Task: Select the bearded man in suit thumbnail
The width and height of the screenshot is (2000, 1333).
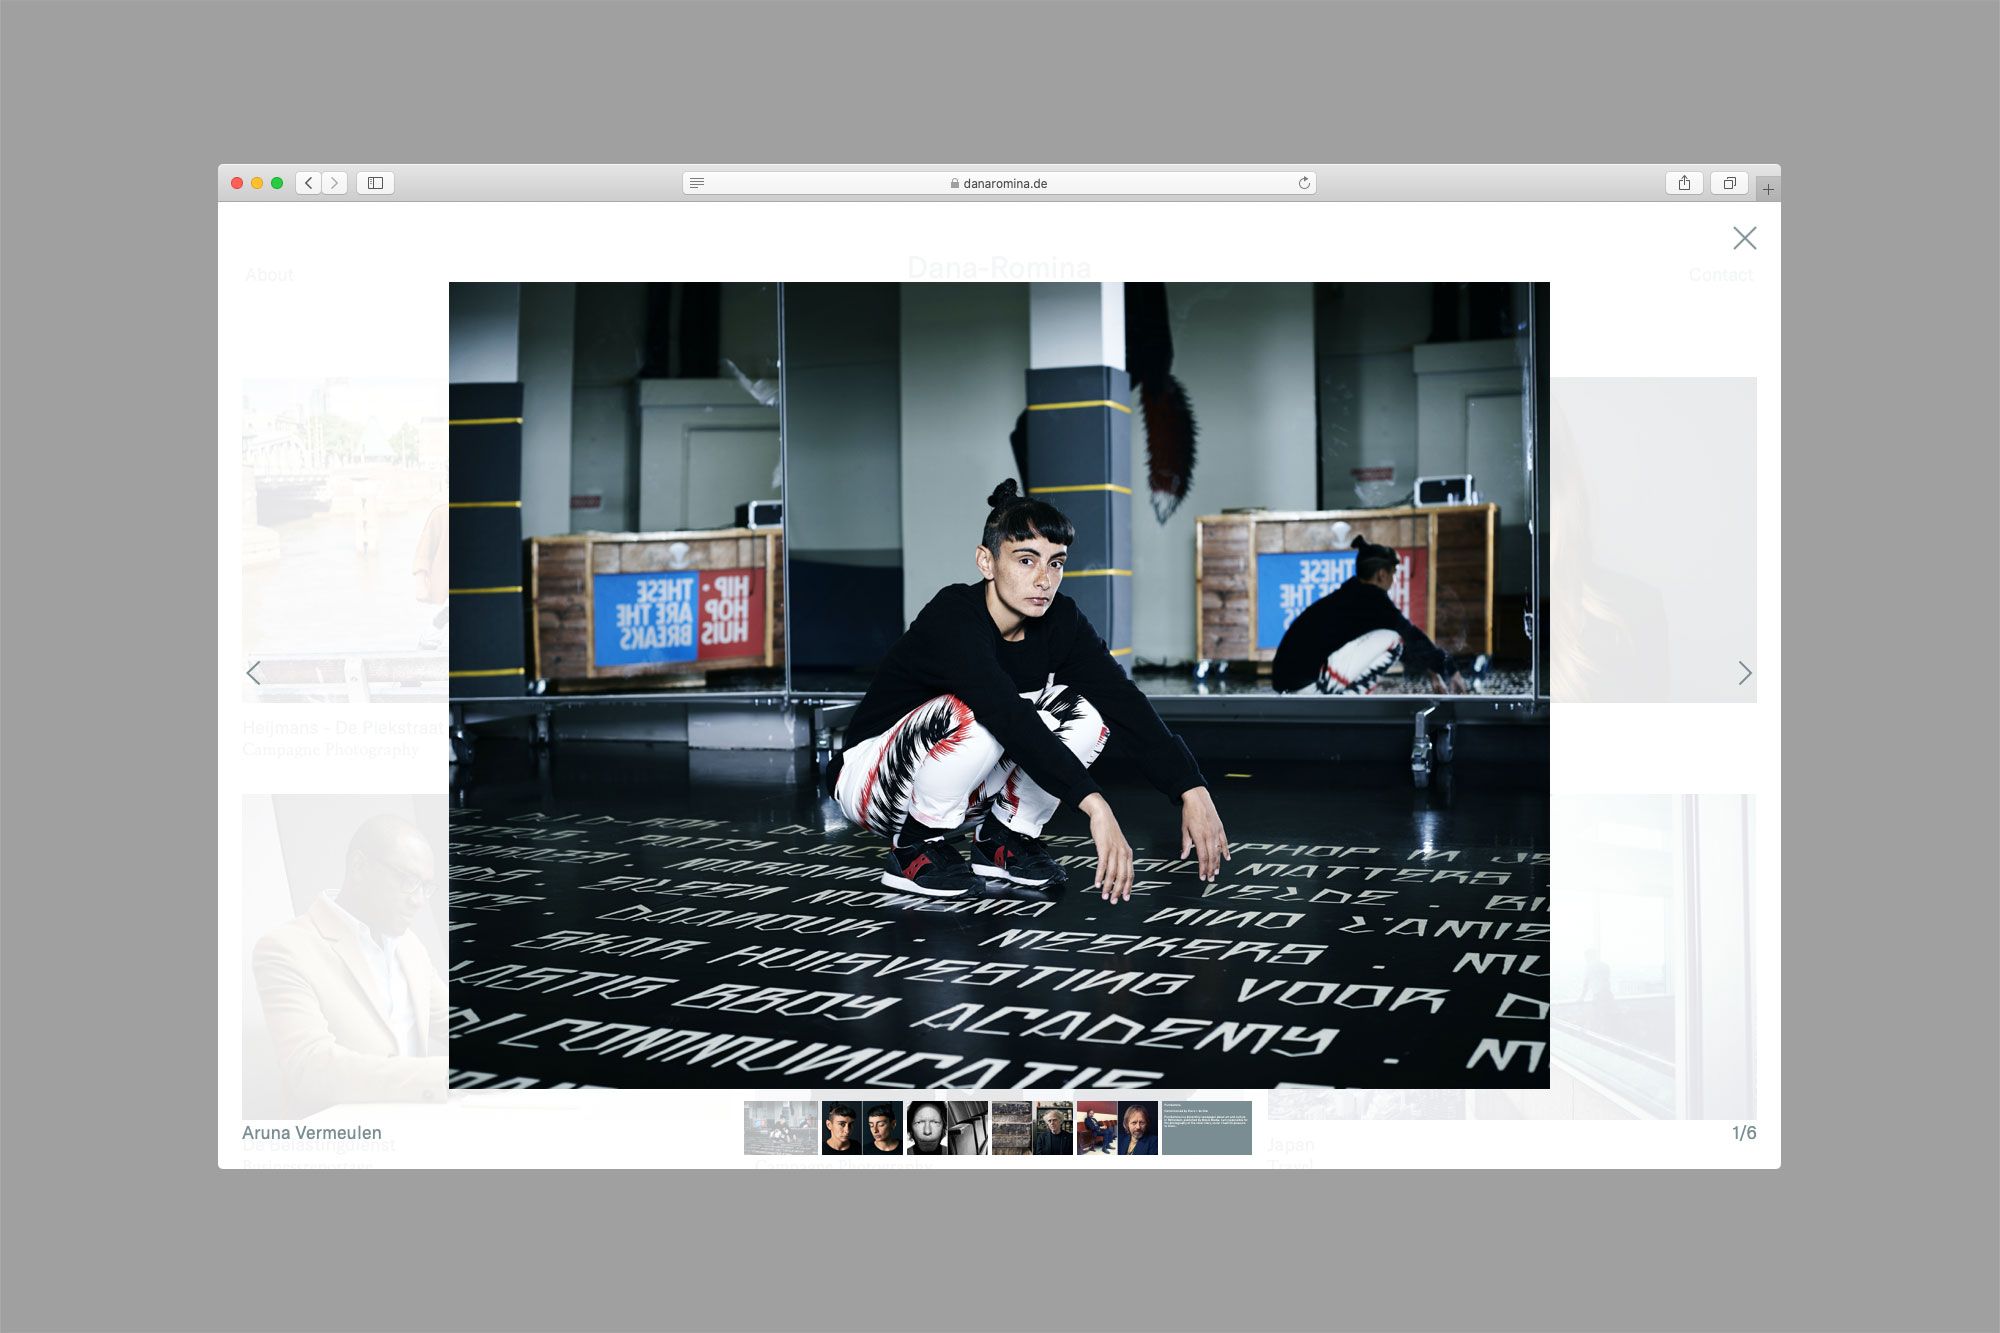Action: click(1117, 1128)
